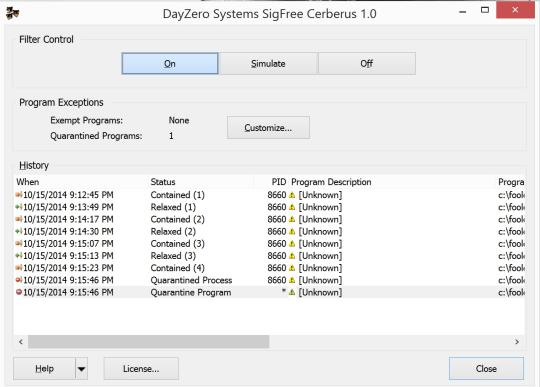This screenshot has height=387, width=540.
Task: Click the relaxed arrow icon beside 9:15:13 PM
Action: point(19,256)
